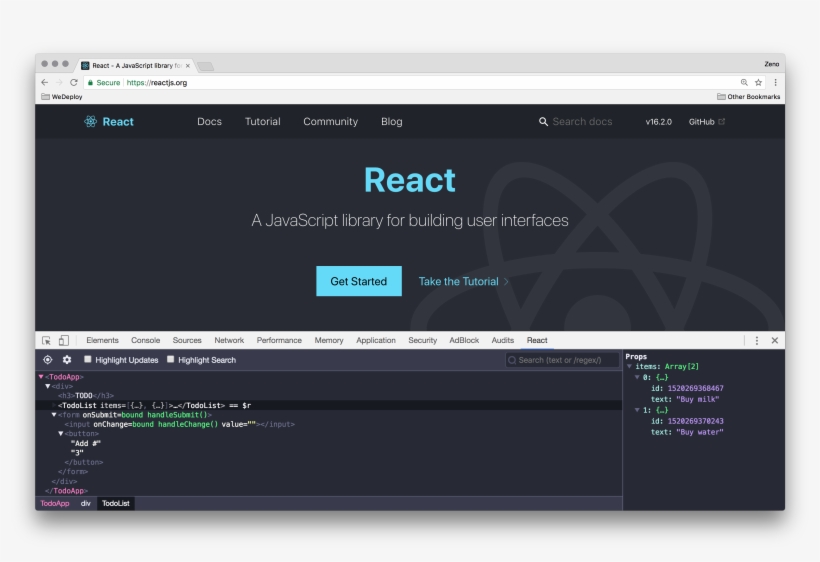Click the green Secure padlock icon
This screenshot has width=820, height=562.
90,83
